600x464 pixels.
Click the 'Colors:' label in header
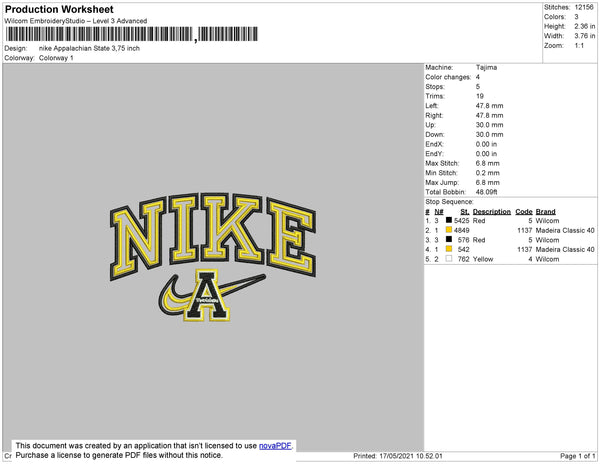[x=555, y=17]
